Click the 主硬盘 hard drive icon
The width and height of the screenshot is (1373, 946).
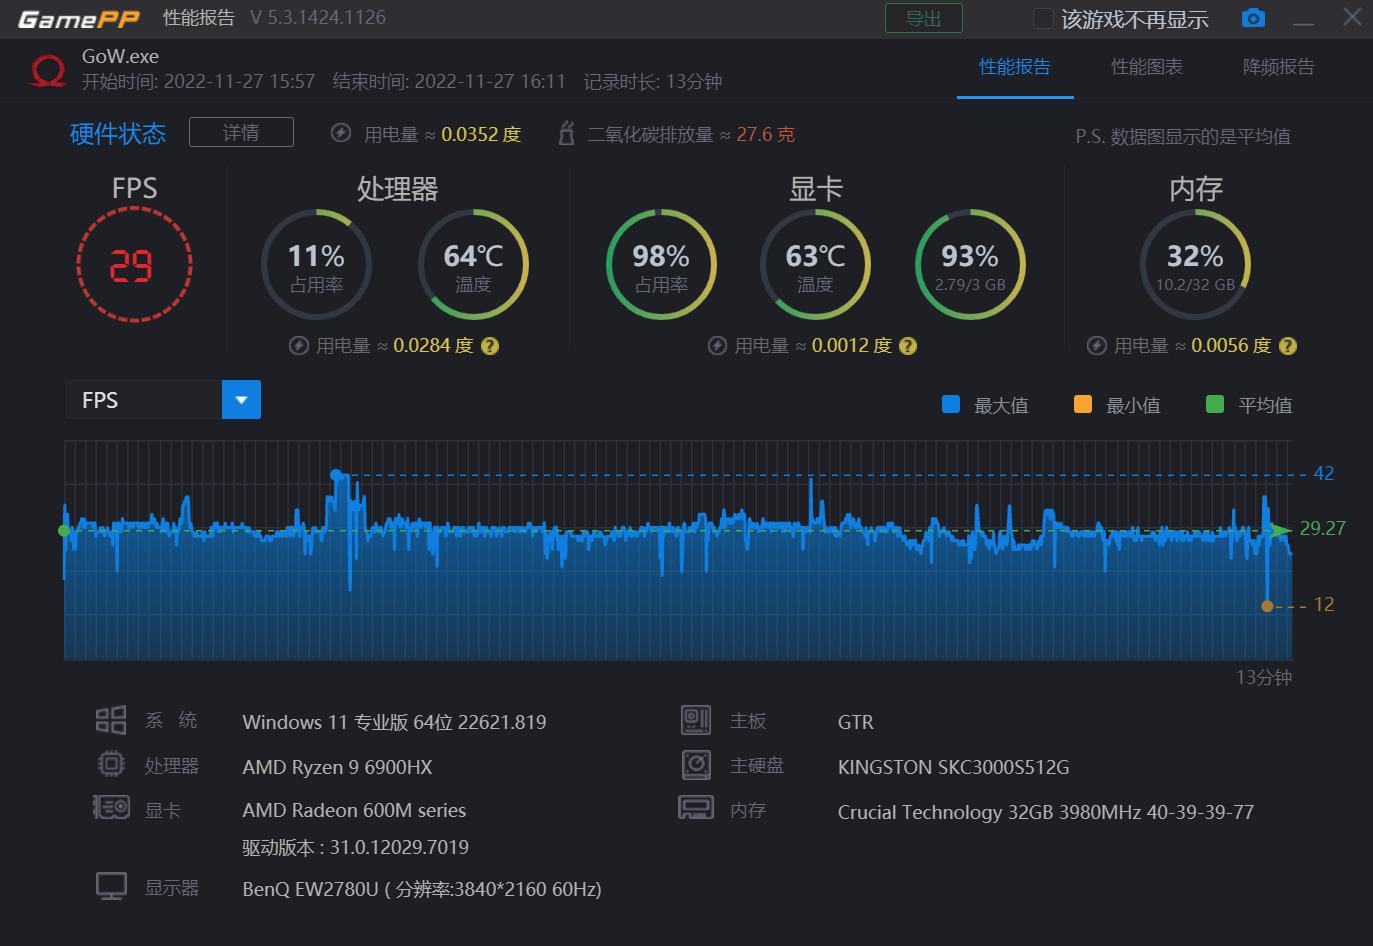695,763
